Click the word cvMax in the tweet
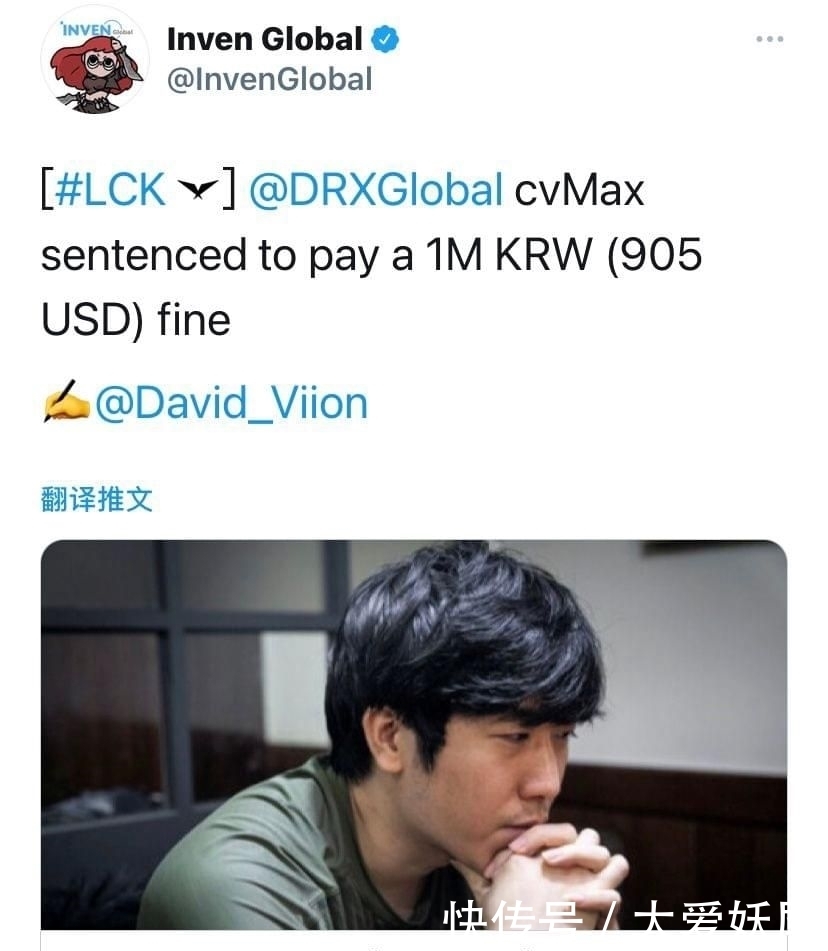The height and width of the screenshot is (951, 828). (579, 190)
